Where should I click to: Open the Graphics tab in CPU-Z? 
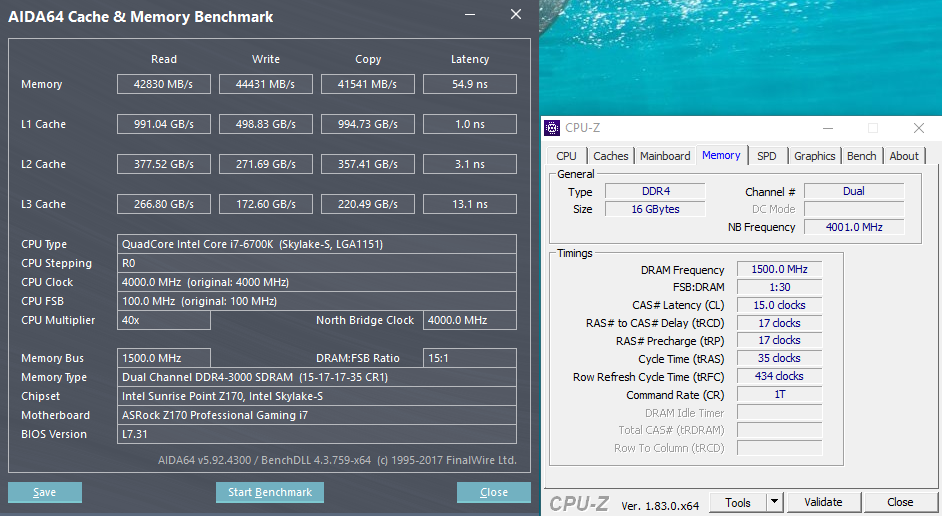pyautogui.click(x=814, y=156)
